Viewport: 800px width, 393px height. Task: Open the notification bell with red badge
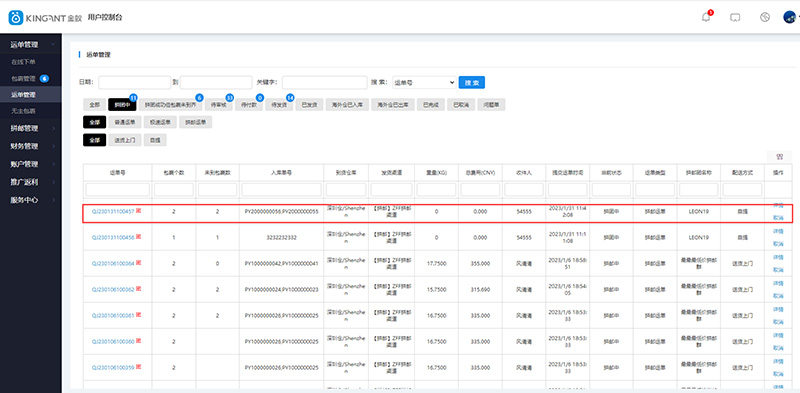706,17
